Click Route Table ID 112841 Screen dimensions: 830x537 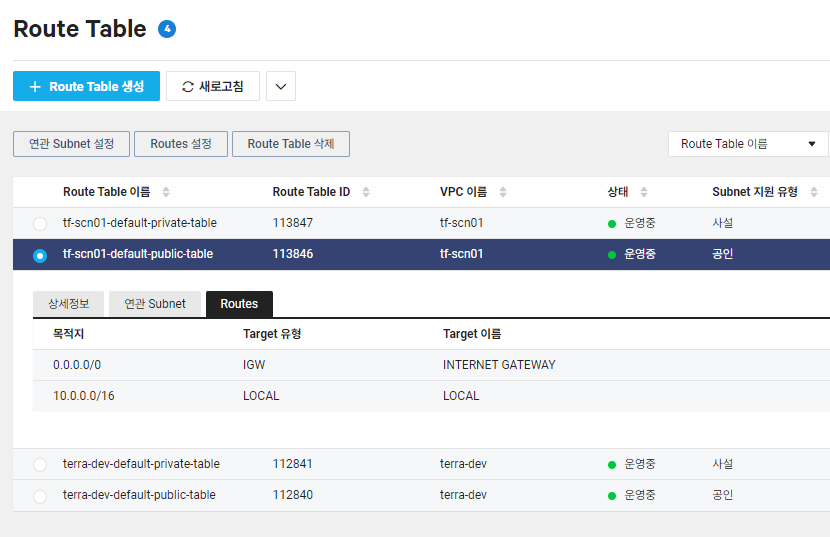click(x=293, y=464)
